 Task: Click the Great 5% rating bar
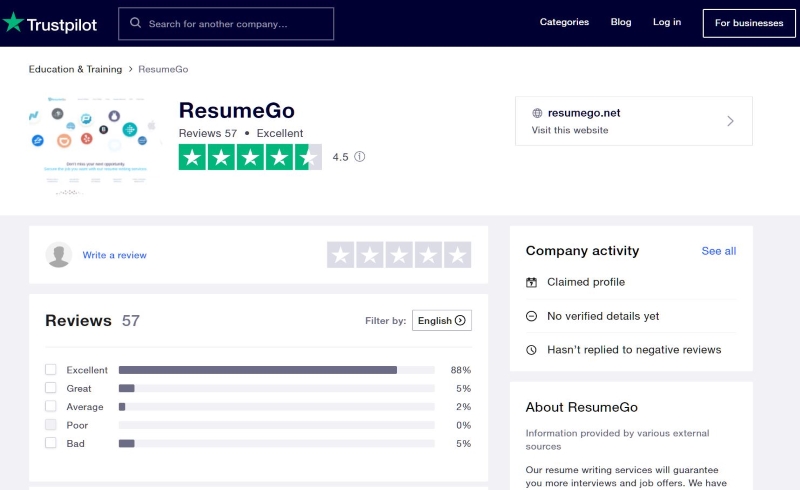tap(277, 388)
